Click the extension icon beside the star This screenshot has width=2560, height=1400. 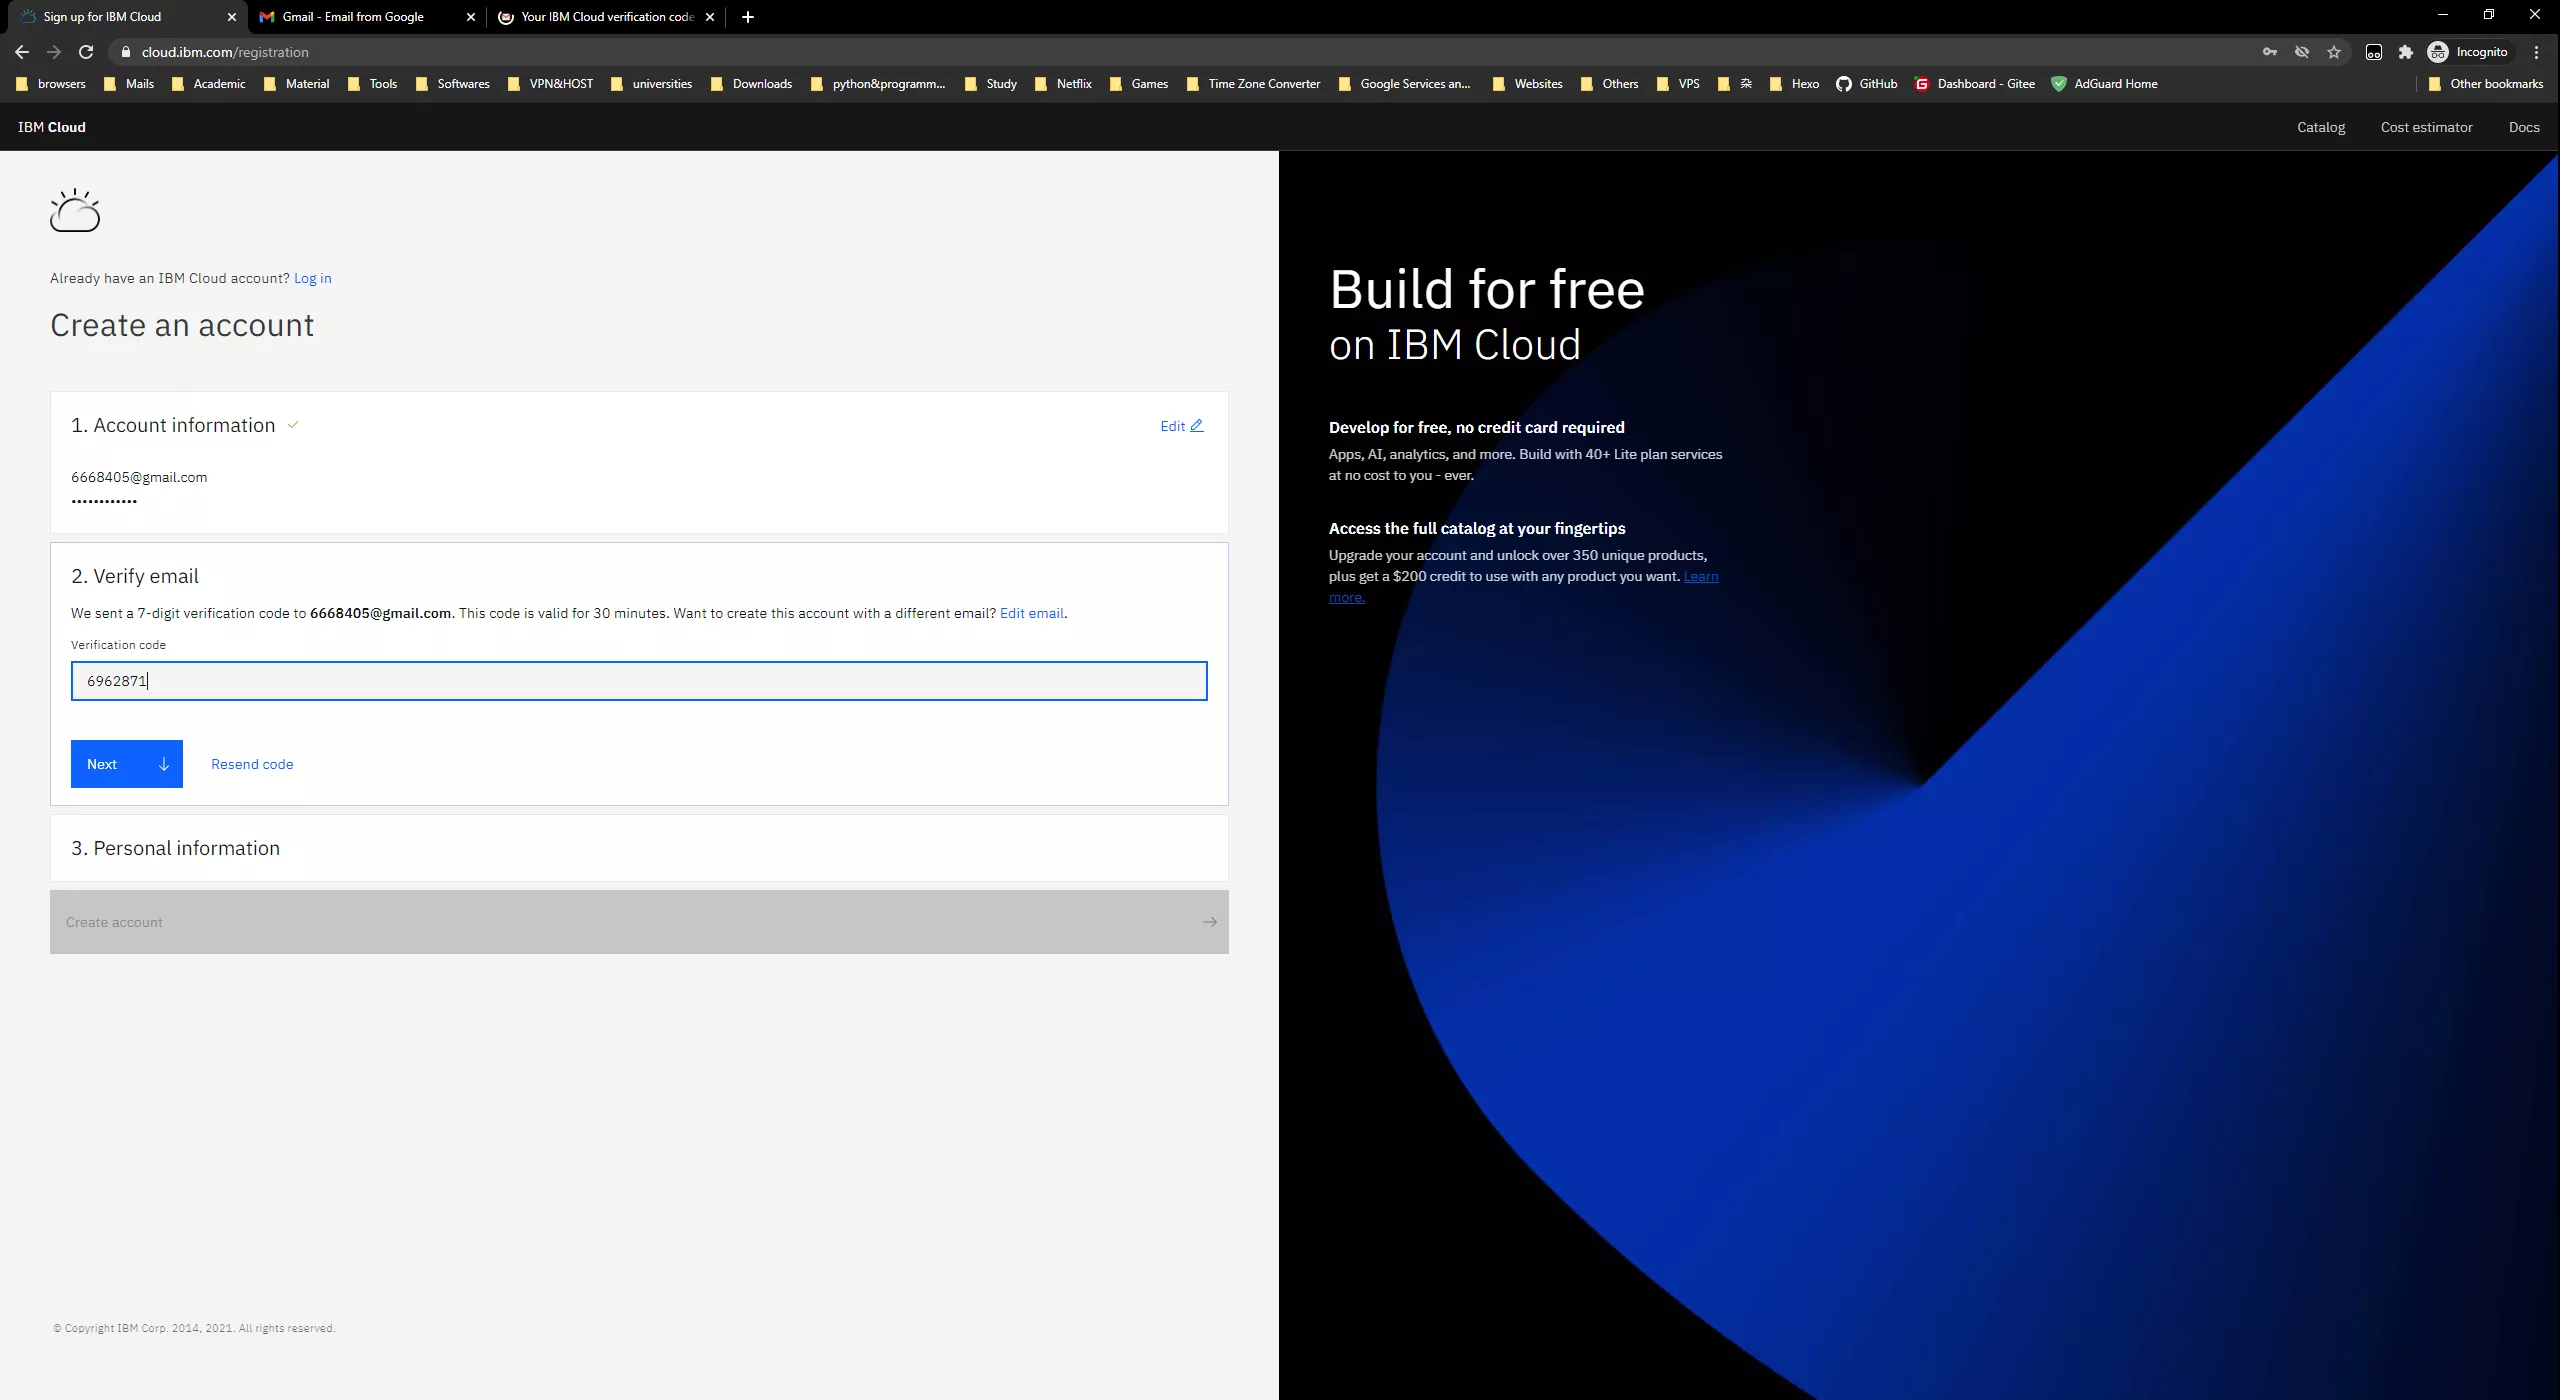pyautogui.click(x=2374, y=52)
